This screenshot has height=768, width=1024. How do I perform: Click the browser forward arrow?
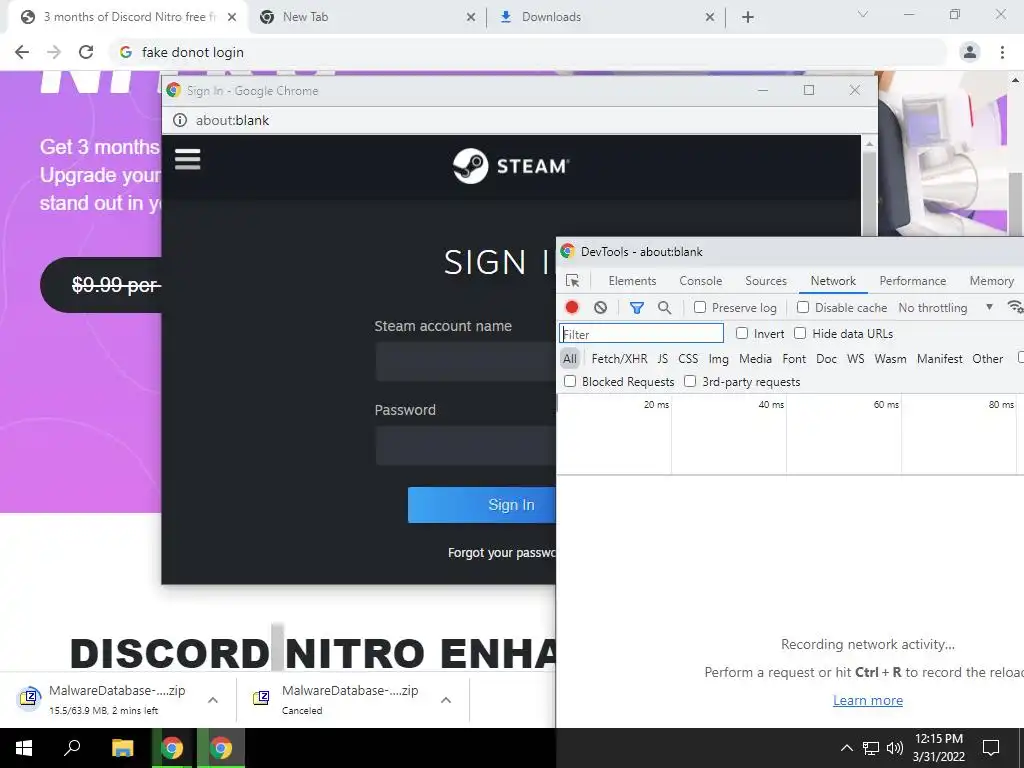[x=54, y=52]
